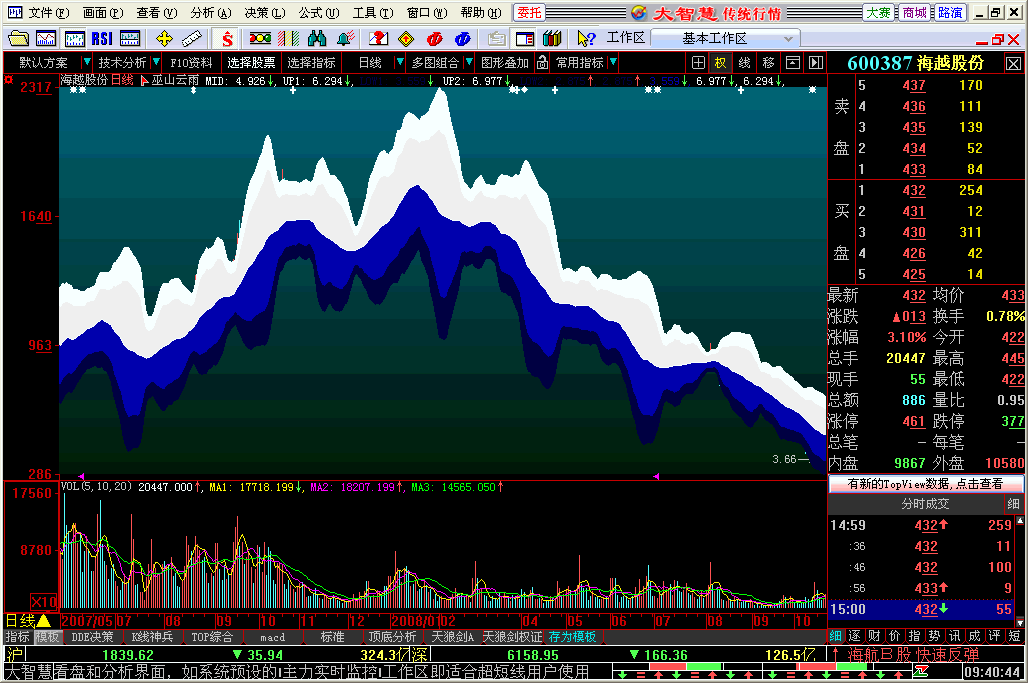Viewport: 1028px width, 683px height.
Task: Toggle the 权 adjustment button
Action: (x=721, y=62)
